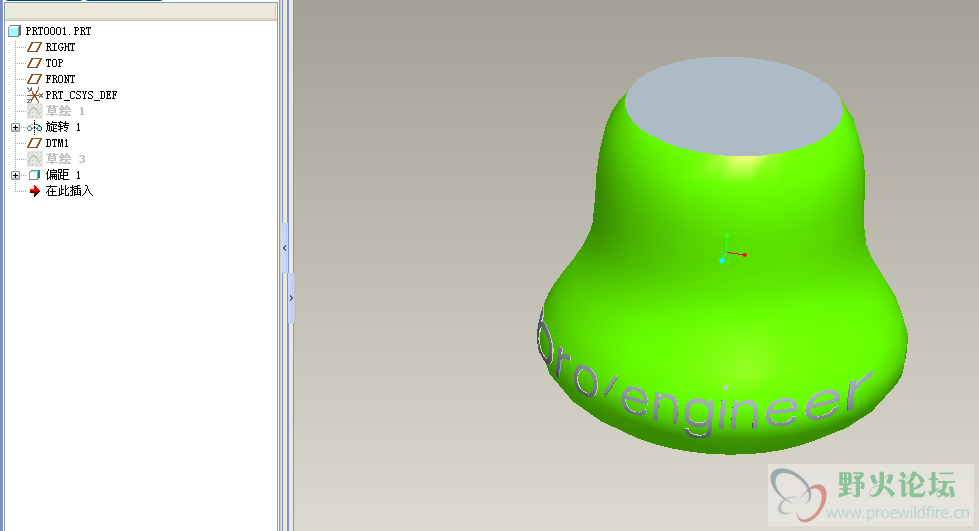
Task: Select hidden sketch 草绘 3 label
Action: coord(65,159)
